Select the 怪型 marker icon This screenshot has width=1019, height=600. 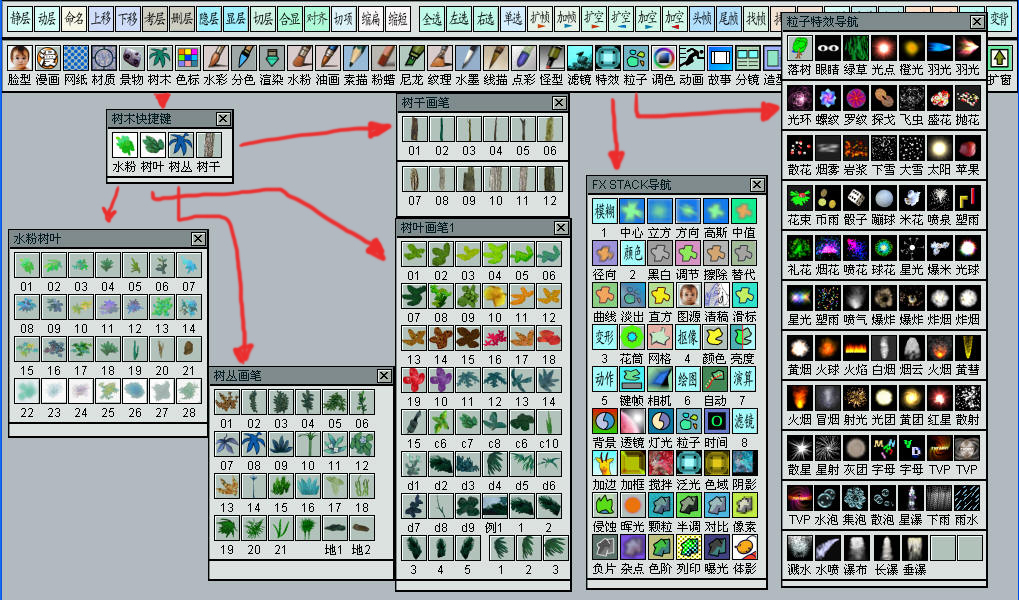[550, 59]
